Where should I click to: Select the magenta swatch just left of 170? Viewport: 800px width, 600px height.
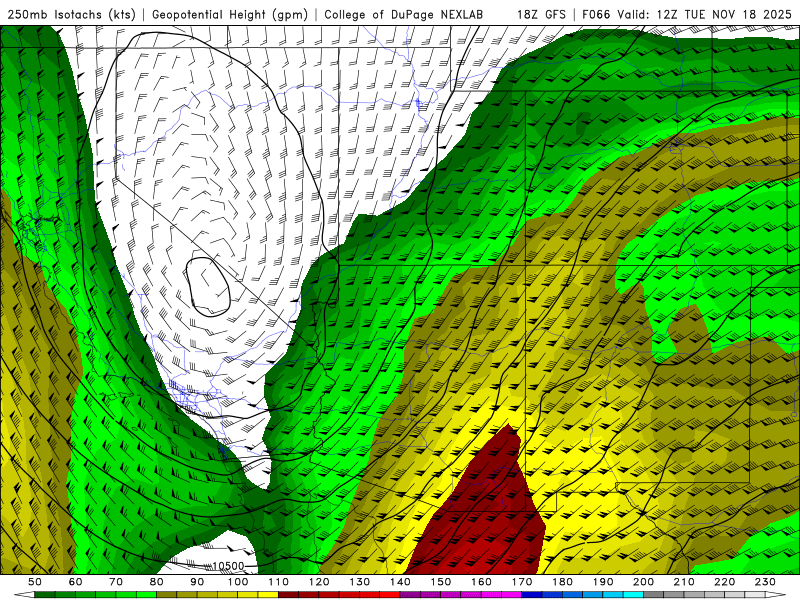pos(511,595)
